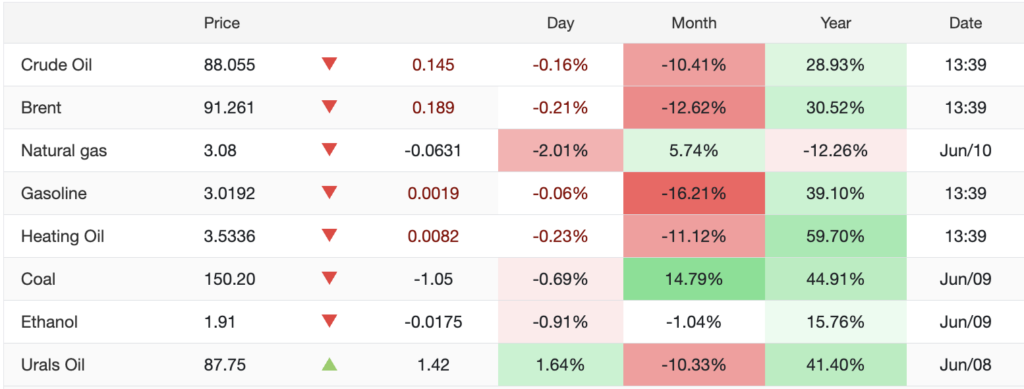Open the Coal commodity link
The width and height of the screenshot is (1024, 389).
(38, 279)
